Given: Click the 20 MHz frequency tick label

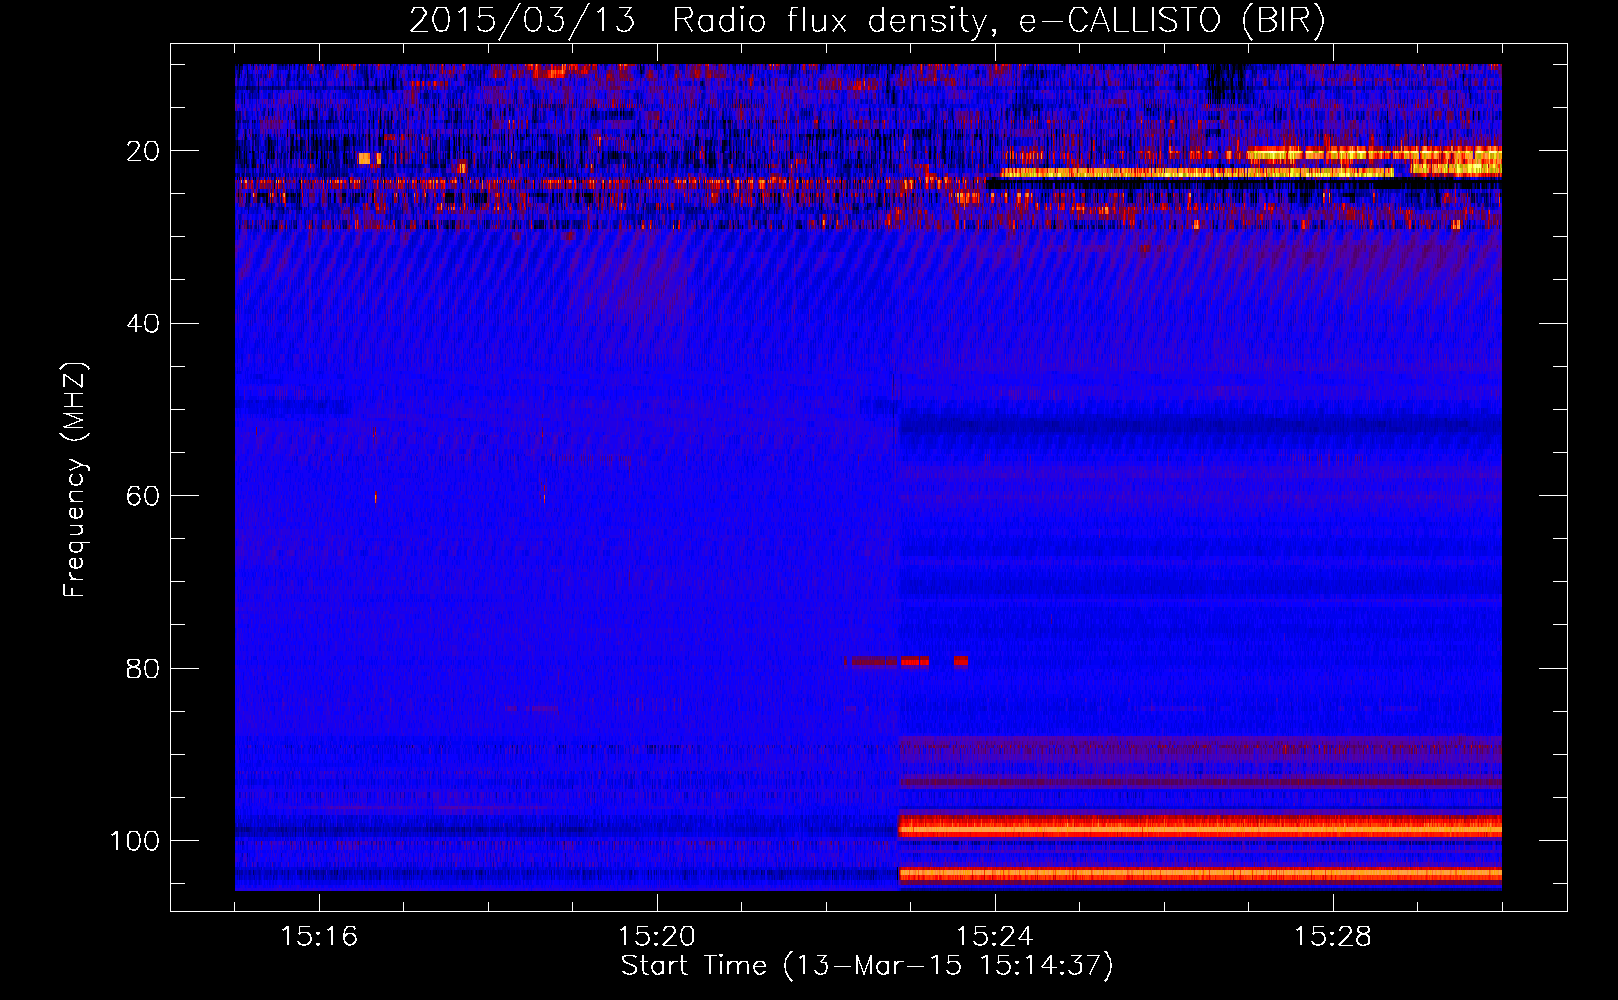Looking at the screenshot, I should [x=144, y=151].
